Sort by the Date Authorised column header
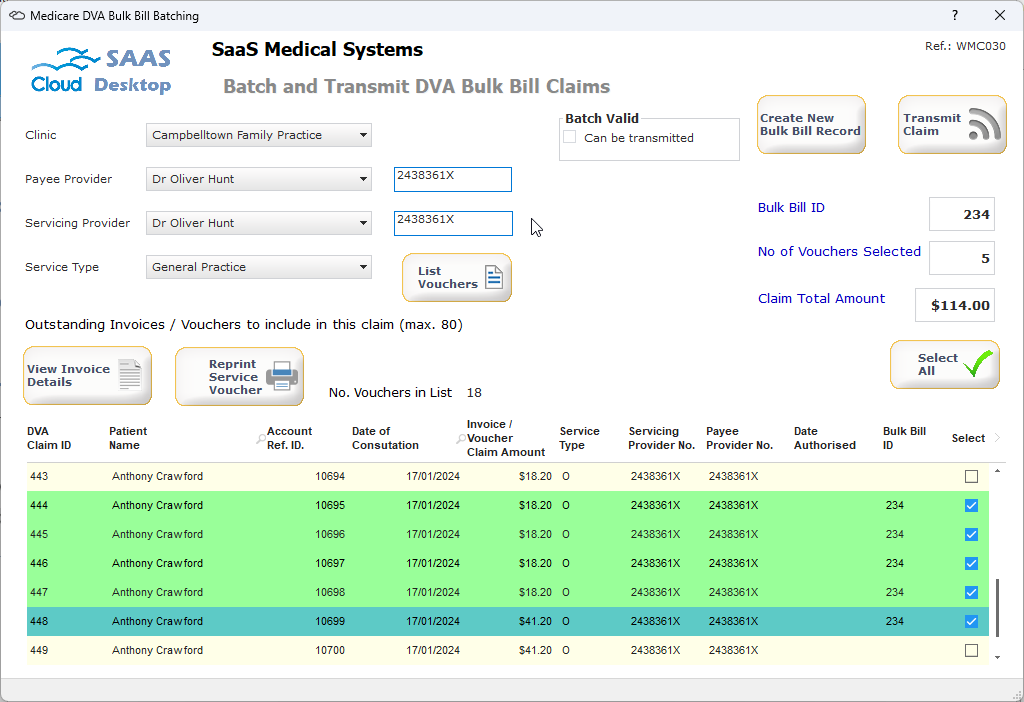The width and height of the screenshot is (1024, 702). pyautogui.click(x=825, y=438)
